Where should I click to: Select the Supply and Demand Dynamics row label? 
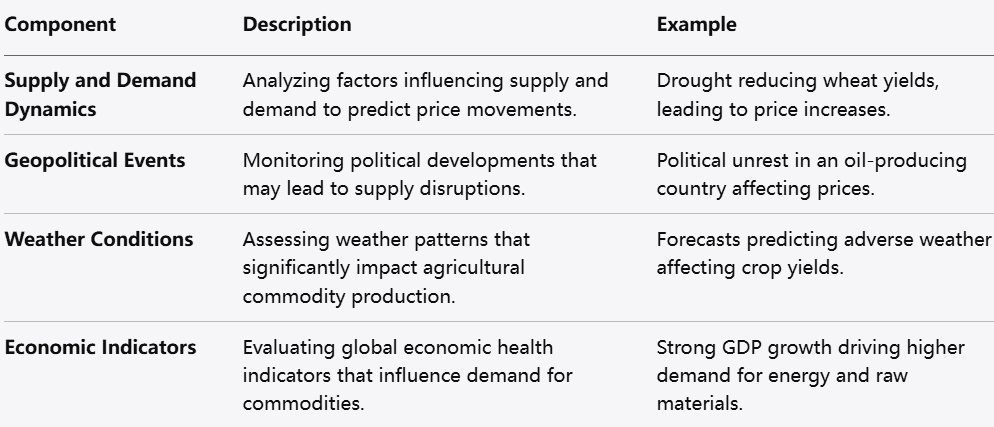tap(100, 94)
